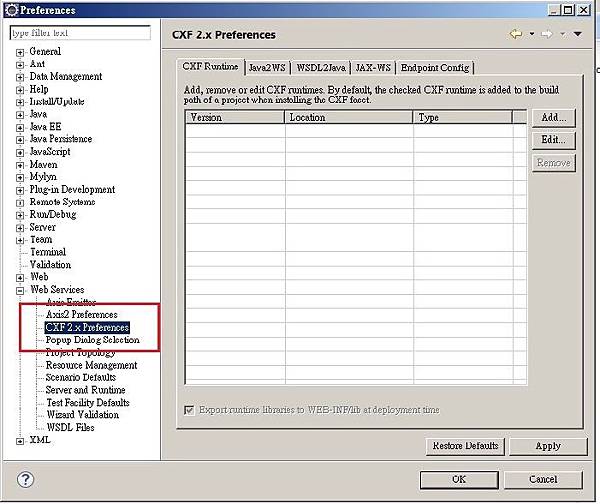Select Wizard Validation item
This screenshot has width=600, height=504.
click(x=83, y=415)
